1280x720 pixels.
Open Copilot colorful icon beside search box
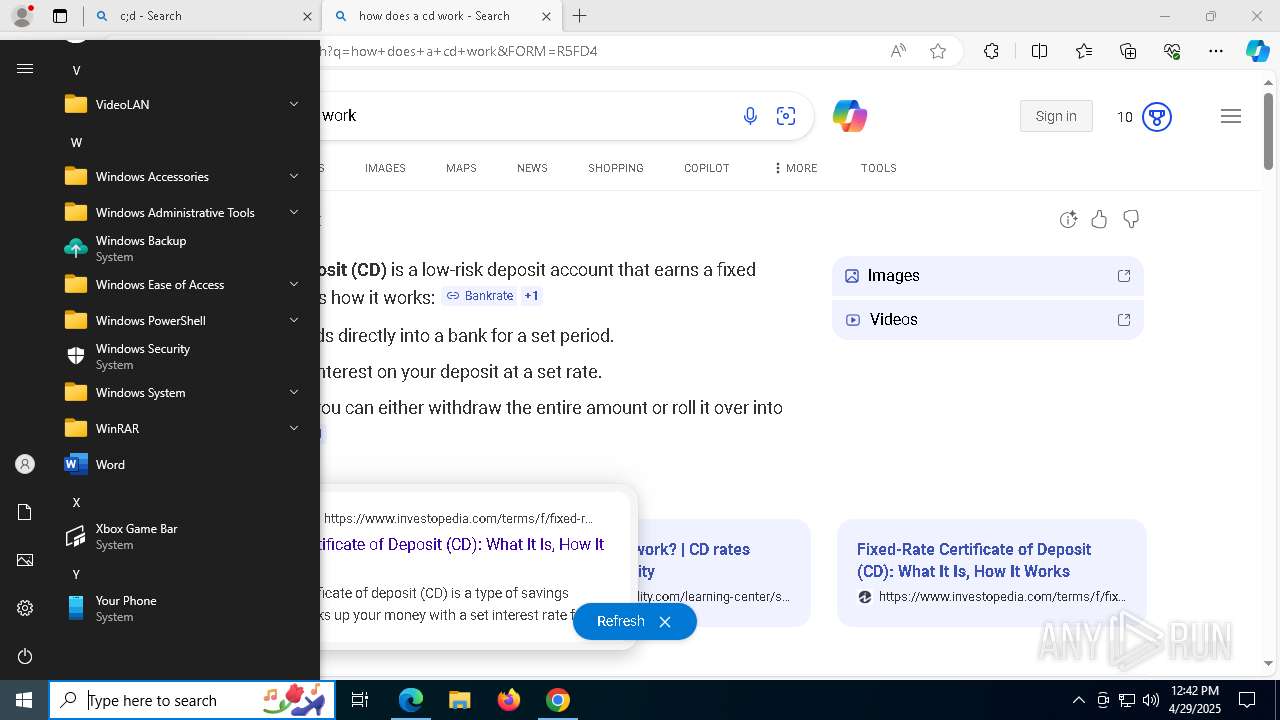[x=850, y=116]
